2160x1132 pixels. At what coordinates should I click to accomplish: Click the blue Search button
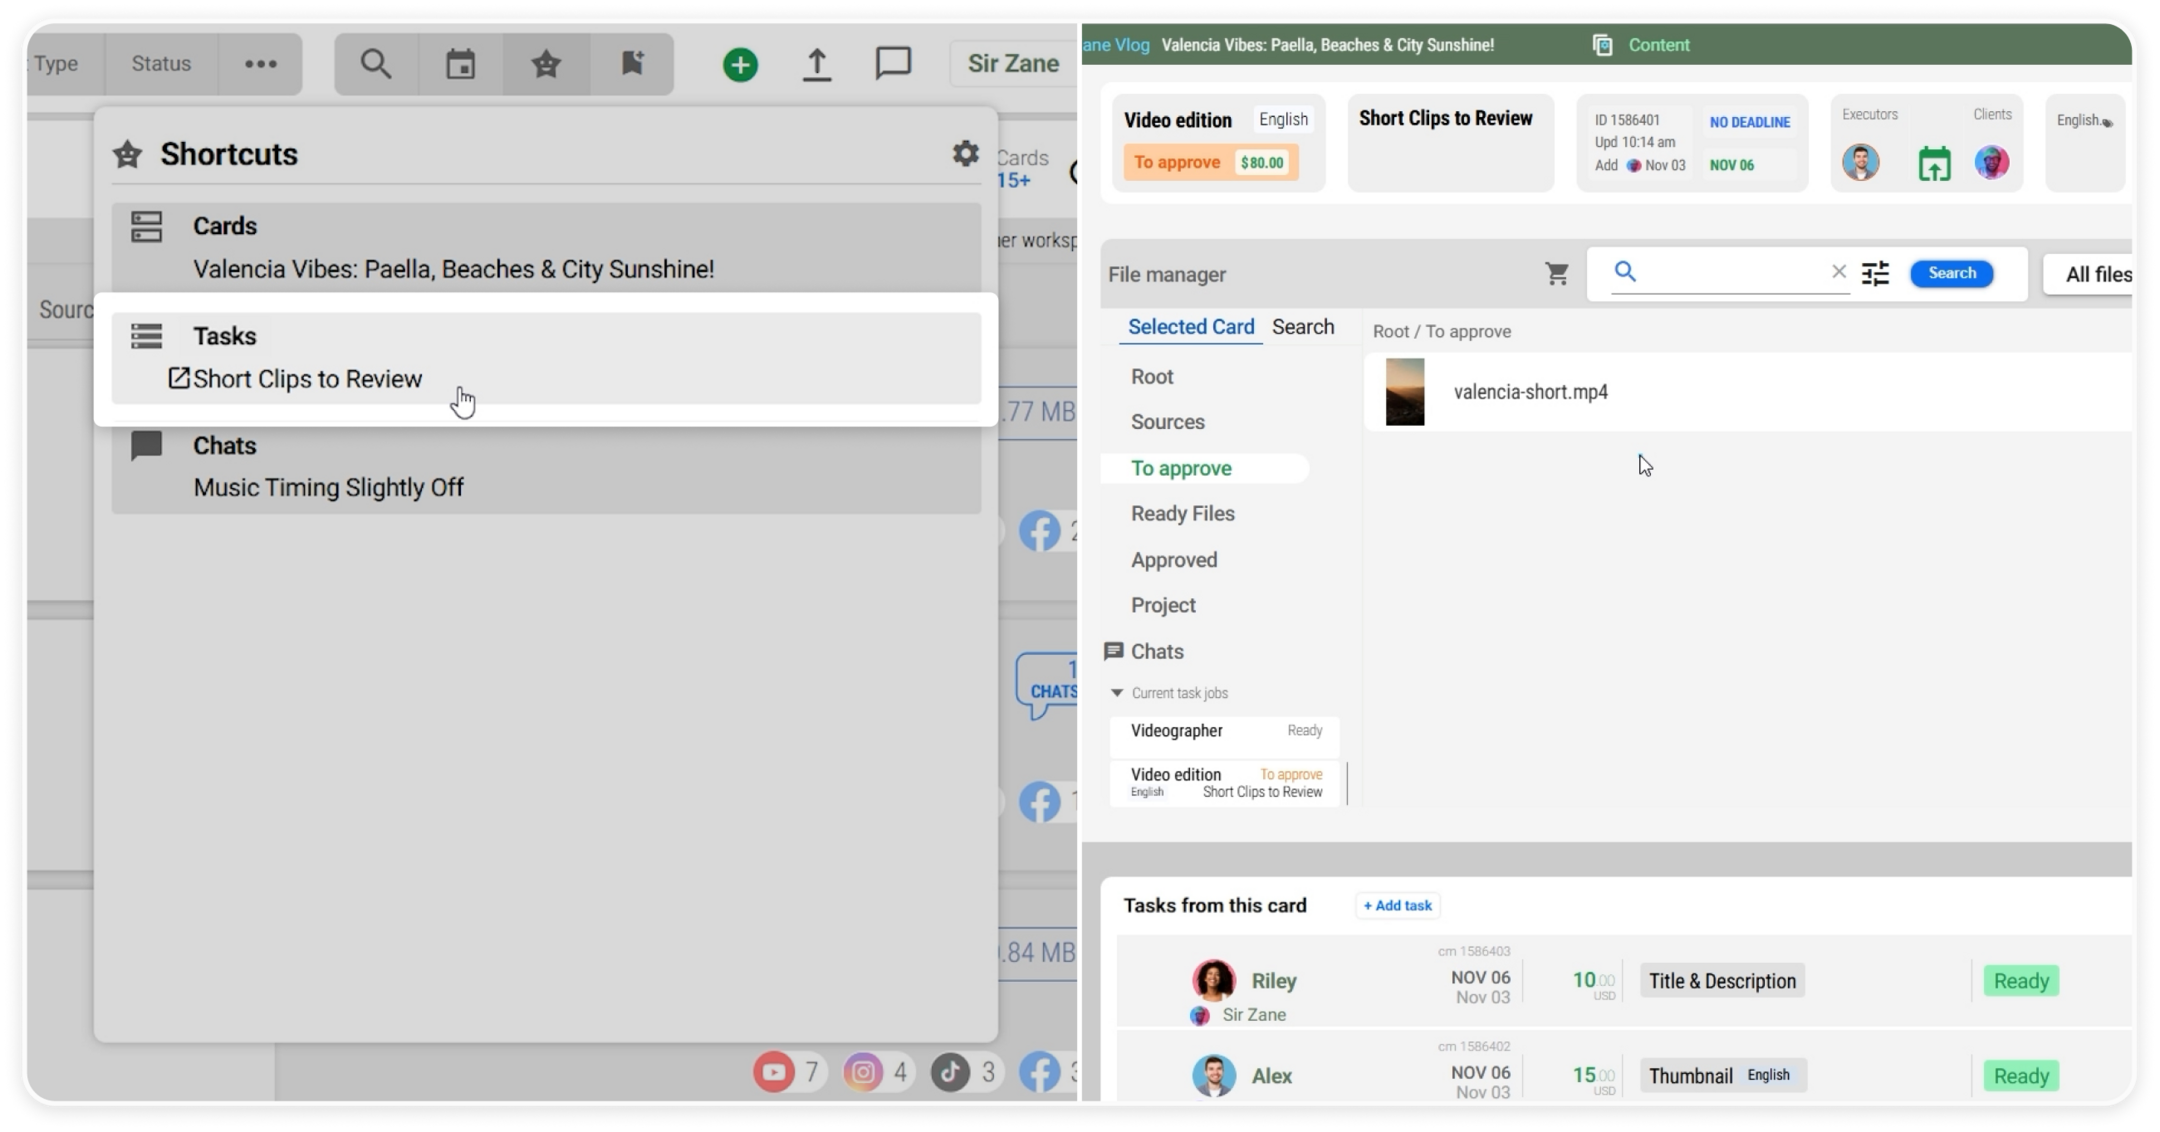pyautogui.click(x=1951, y=273)
